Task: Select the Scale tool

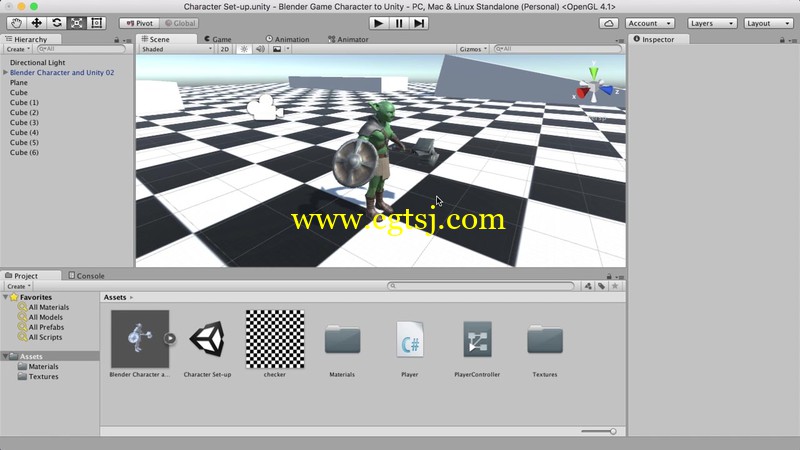Action: pos(77,23)
